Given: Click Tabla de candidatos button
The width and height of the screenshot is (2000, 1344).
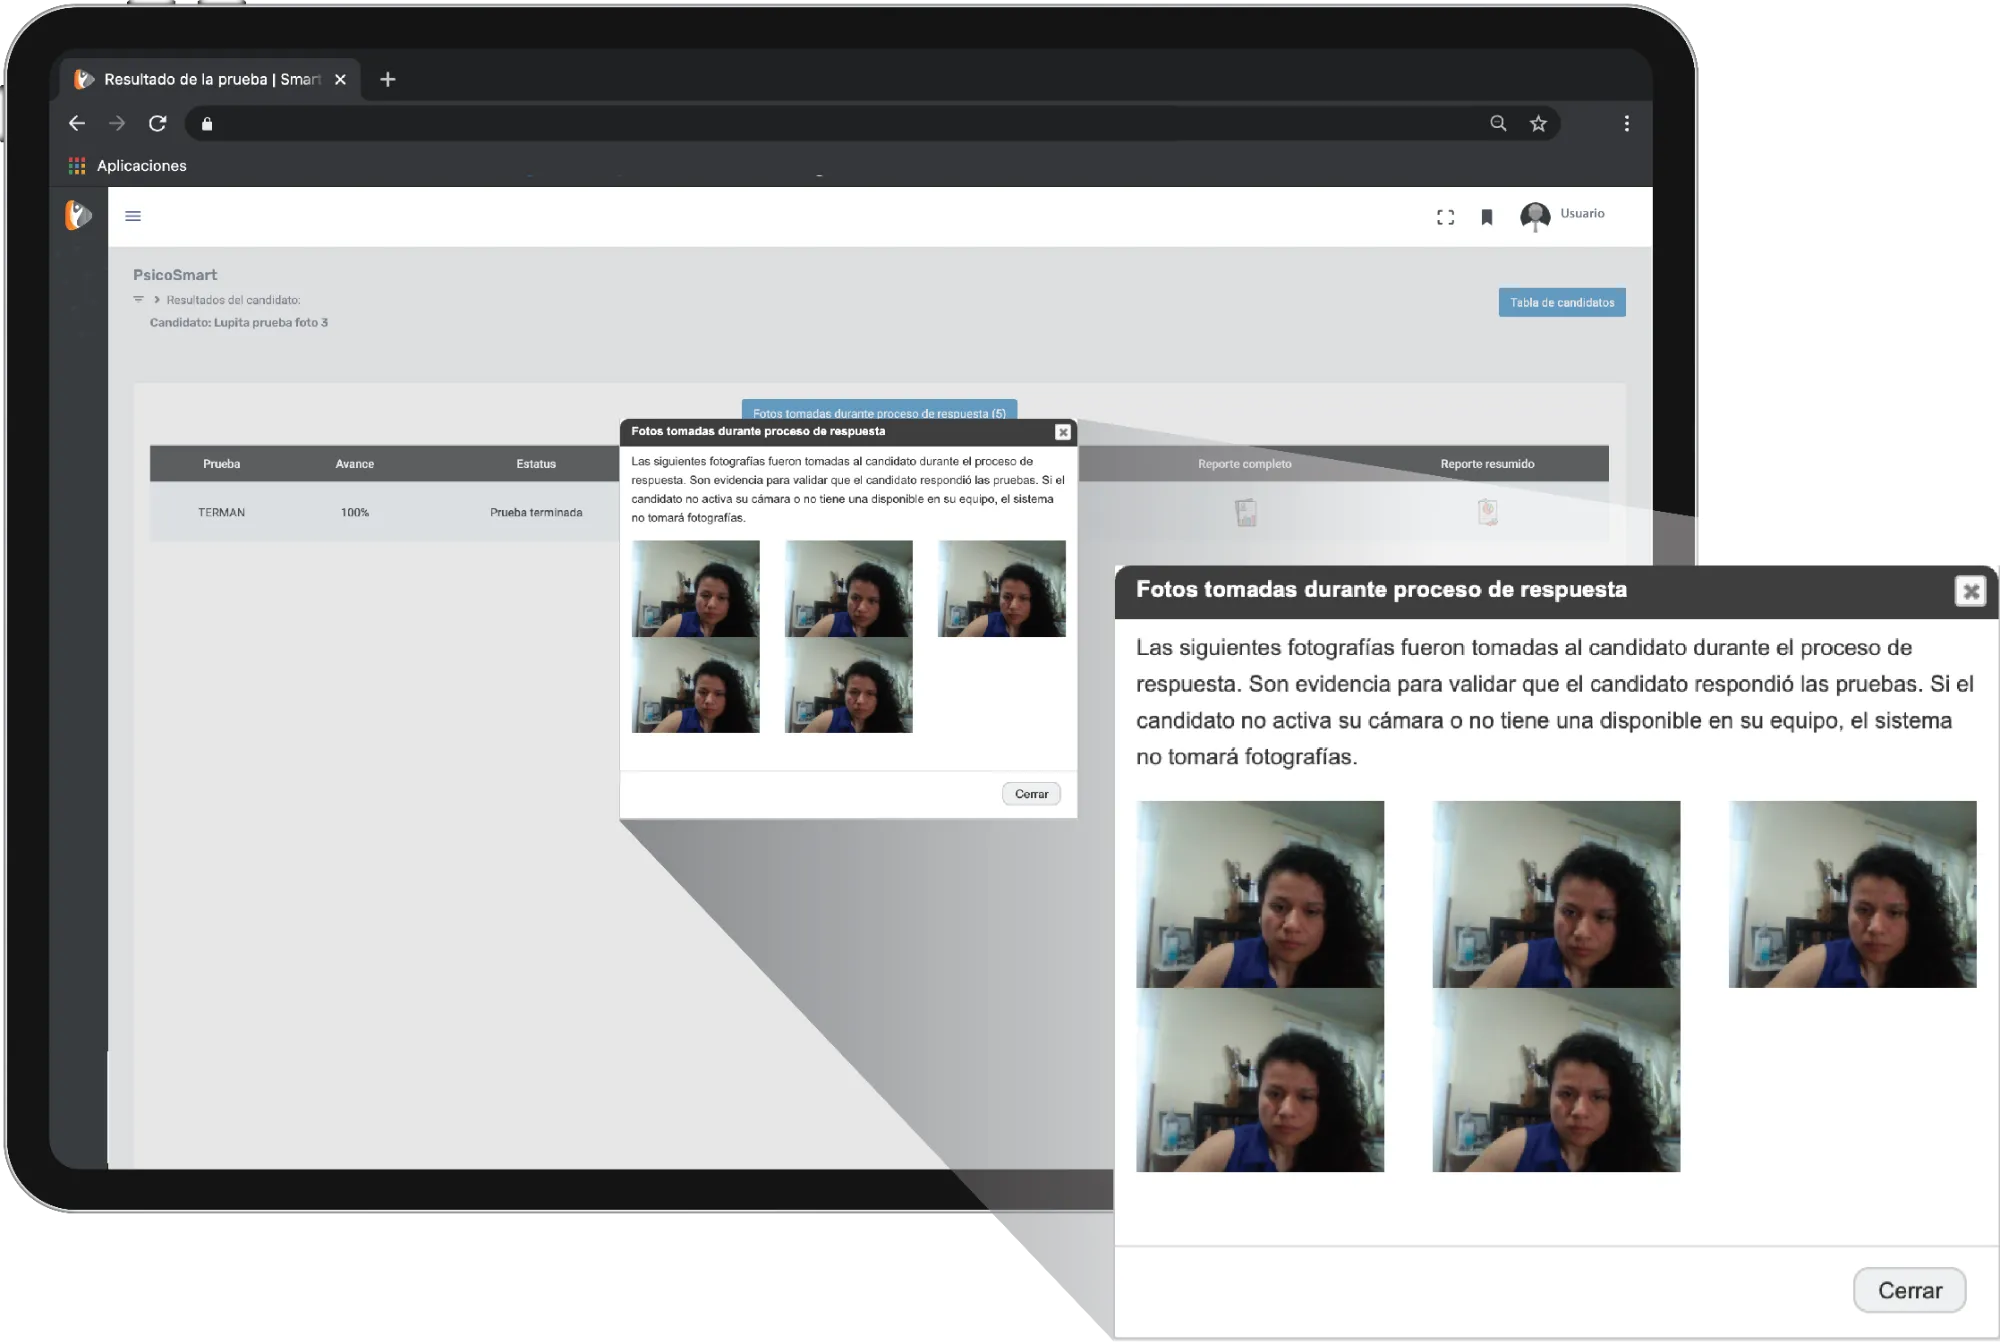Looking at the screenshot, I should 1561,302.
